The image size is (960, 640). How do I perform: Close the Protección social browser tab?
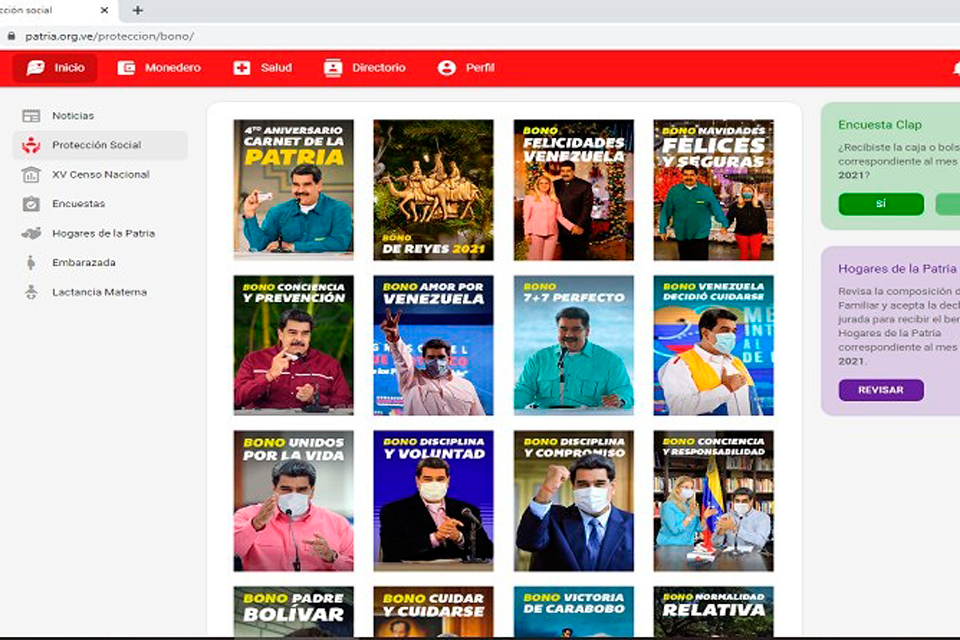point(104,10)
